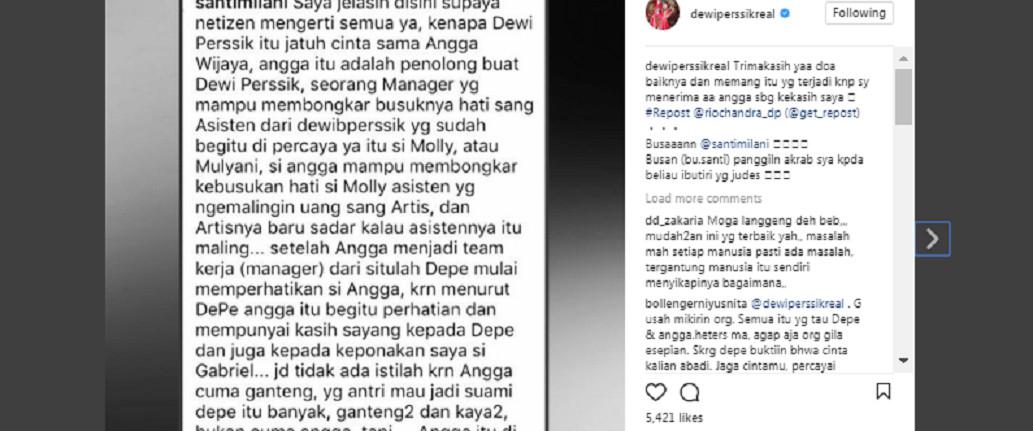Open comments via the speech bubble icon
The width and height of the screenshot is (1033, 431).
(689, 392)
